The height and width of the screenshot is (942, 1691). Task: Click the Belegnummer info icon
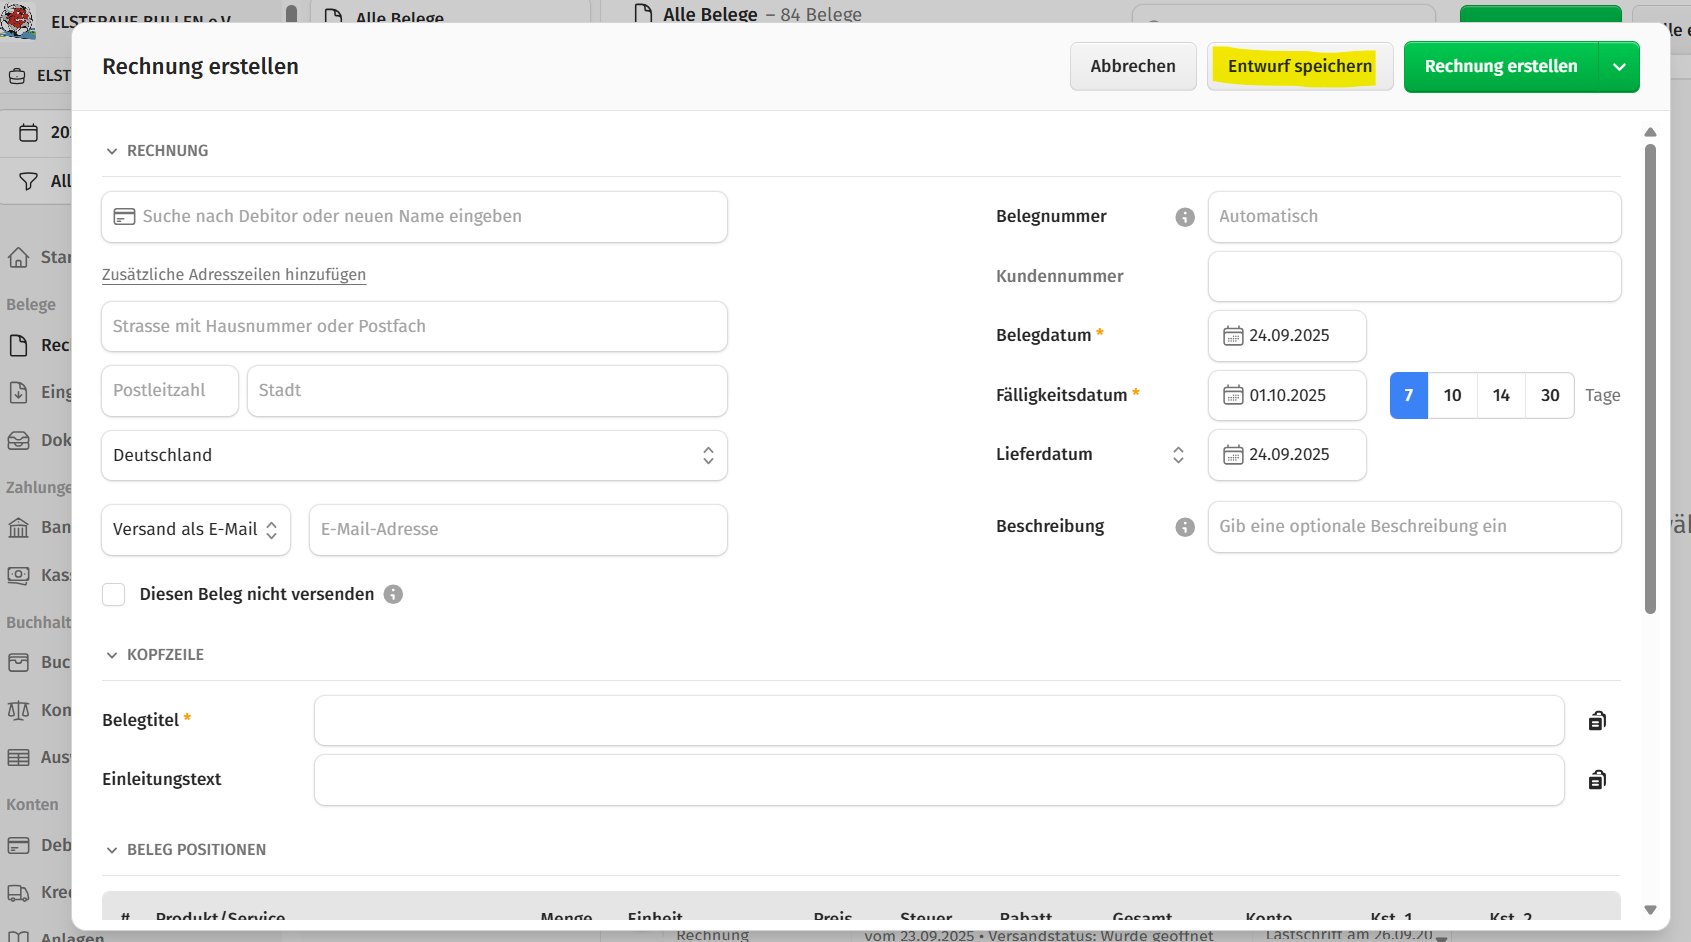(1185, 217)
